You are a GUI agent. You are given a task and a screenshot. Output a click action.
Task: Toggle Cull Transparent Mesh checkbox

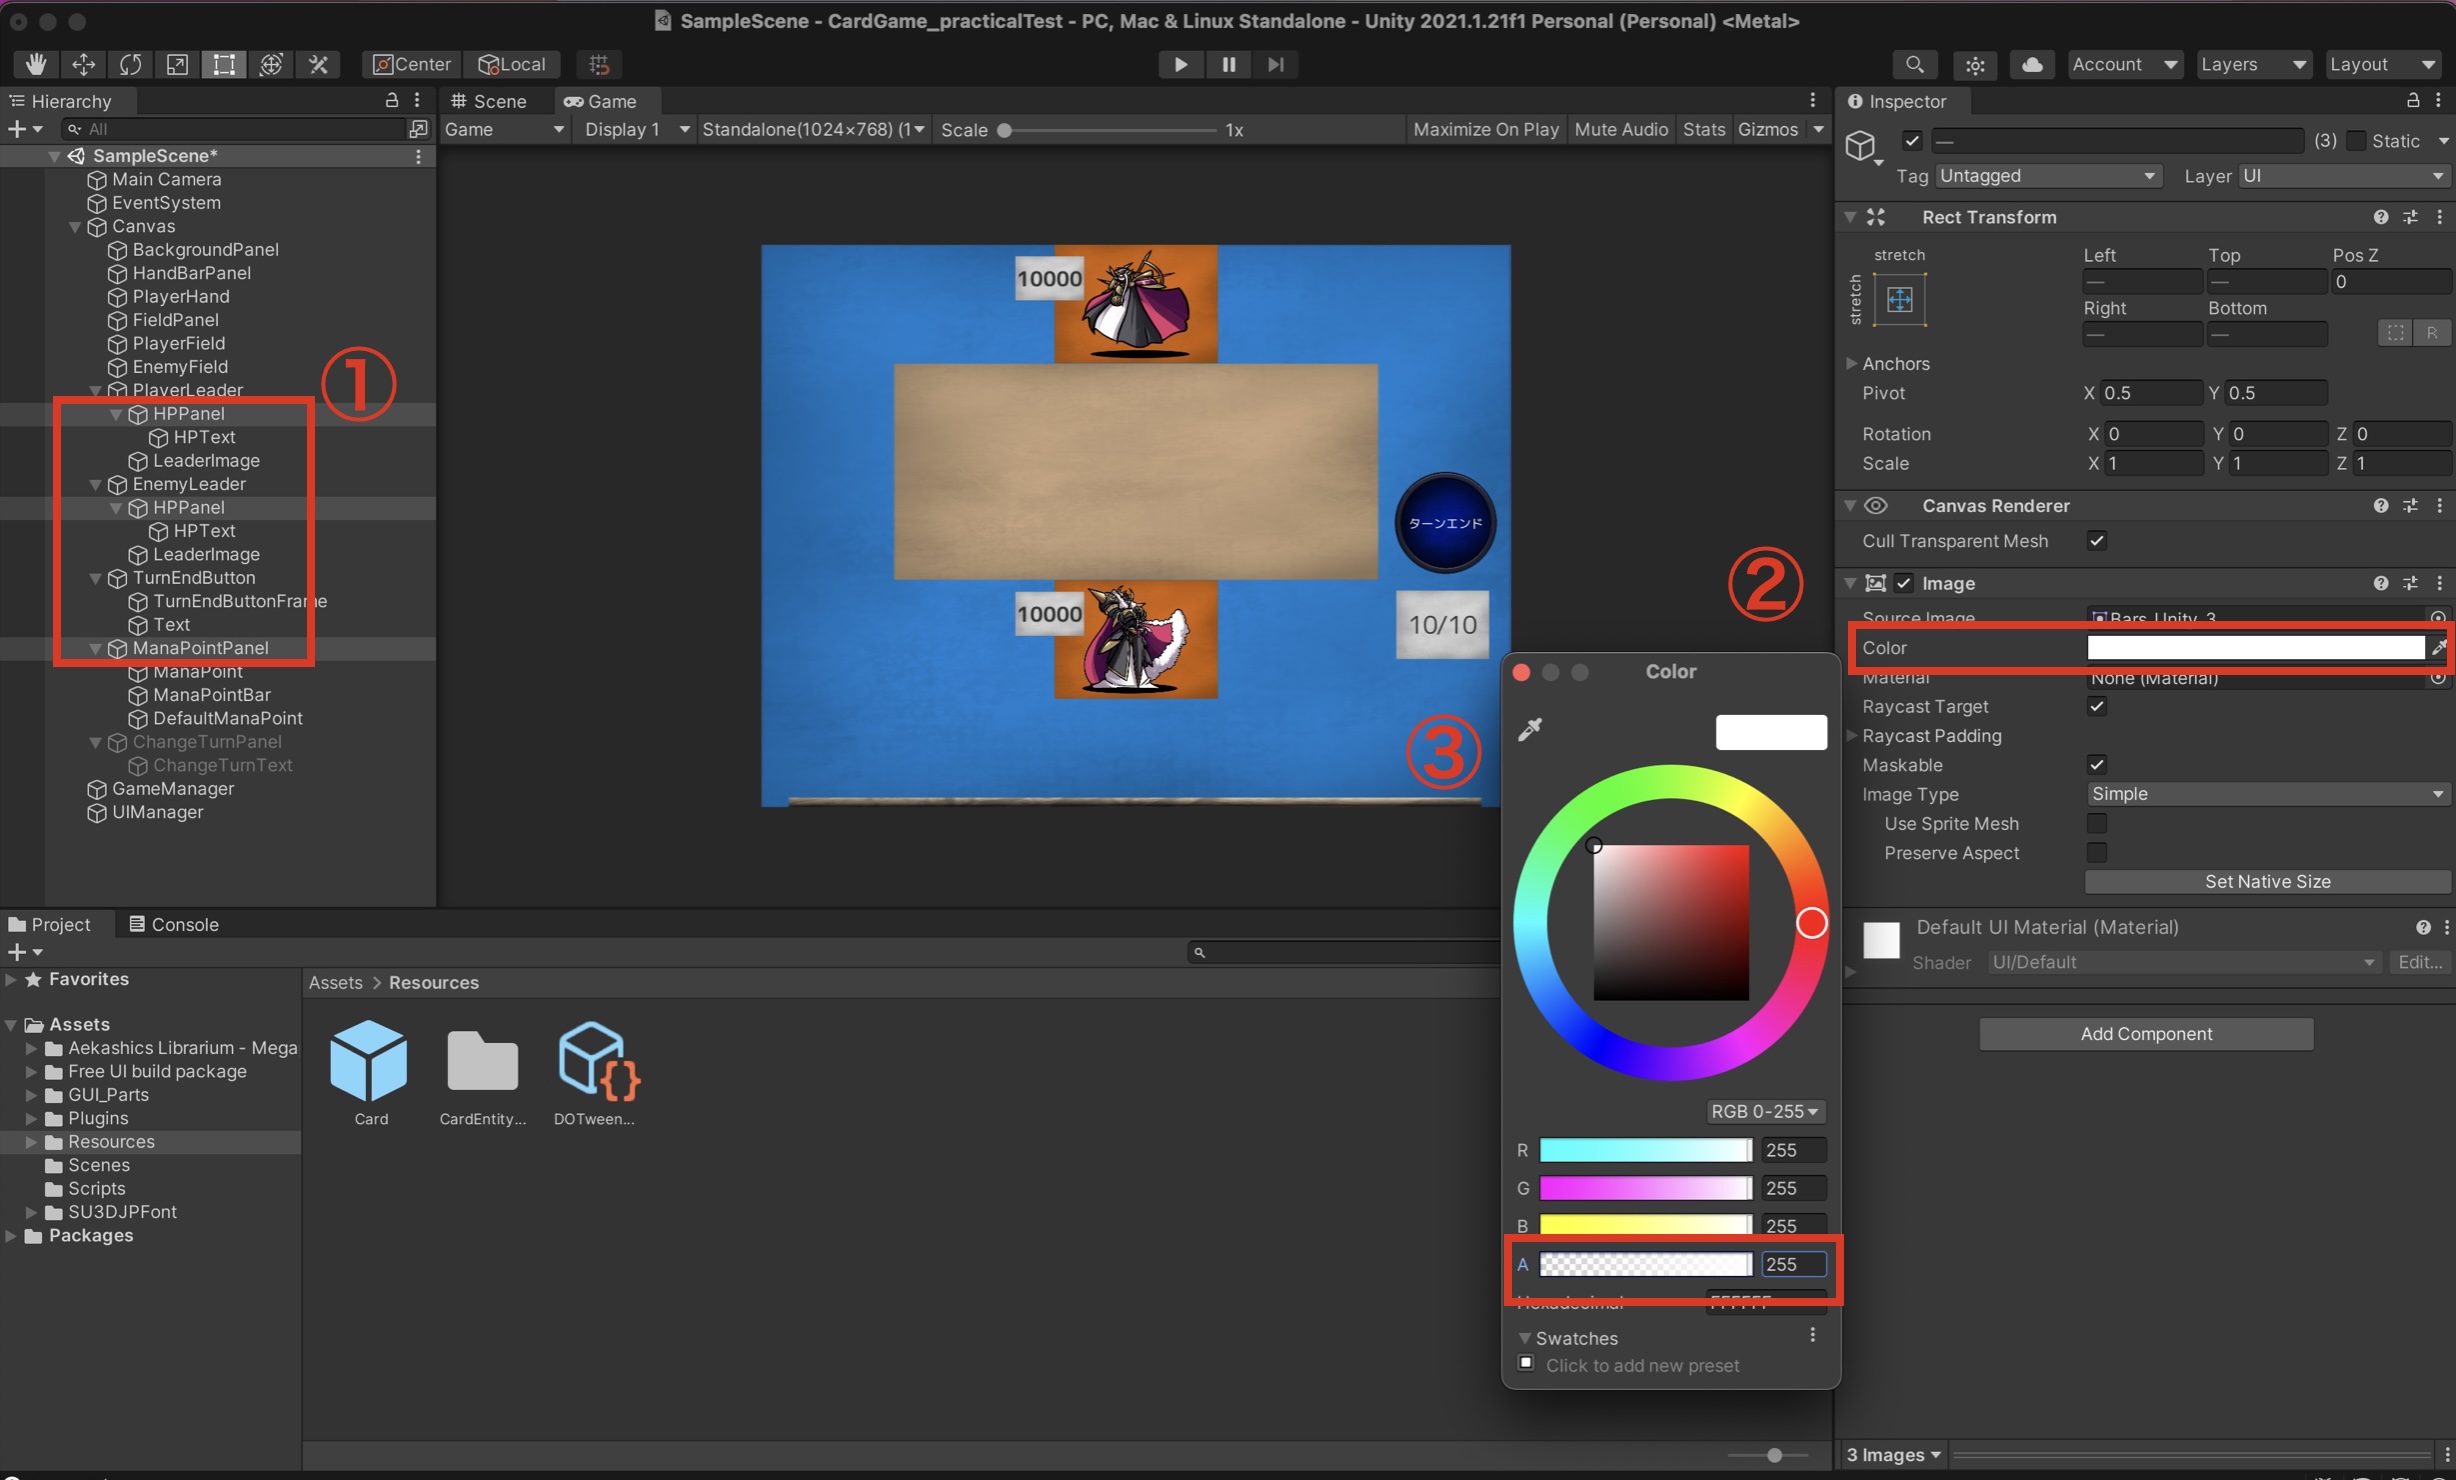[2097, 541]
